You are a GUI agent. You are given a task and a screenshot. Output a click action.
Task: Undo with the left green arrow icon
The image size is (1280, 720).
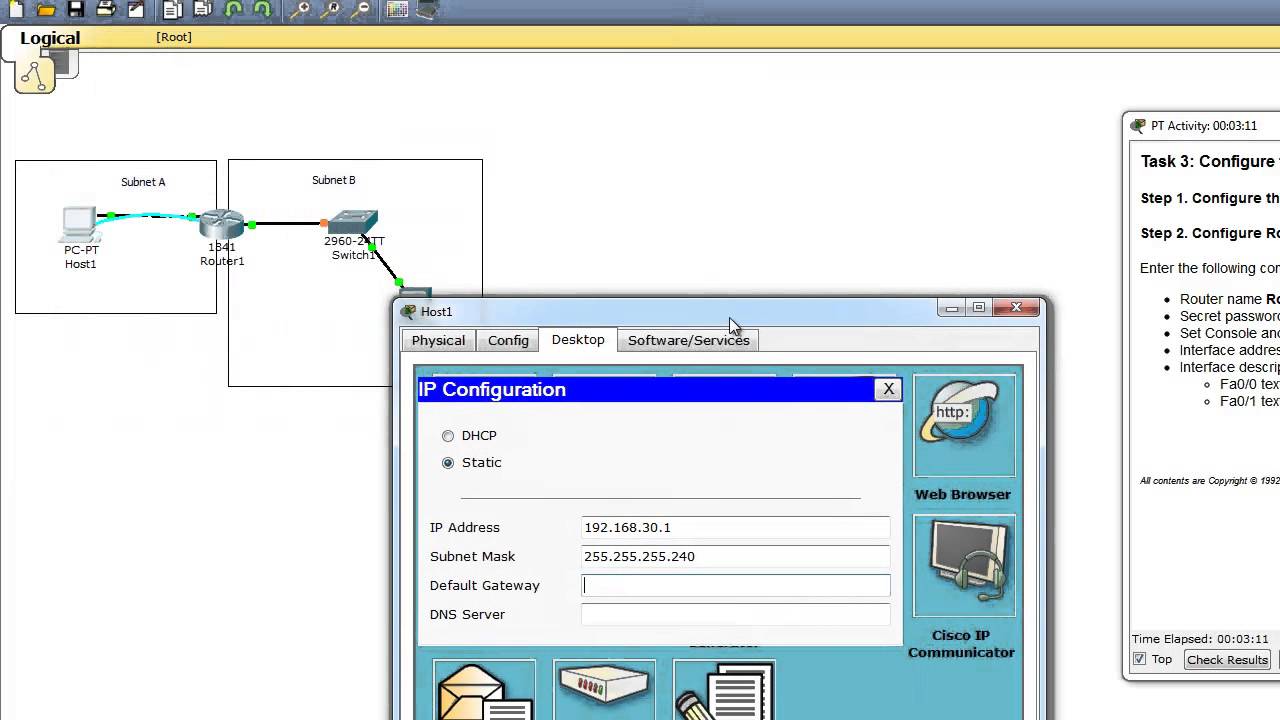pos(233,10)
